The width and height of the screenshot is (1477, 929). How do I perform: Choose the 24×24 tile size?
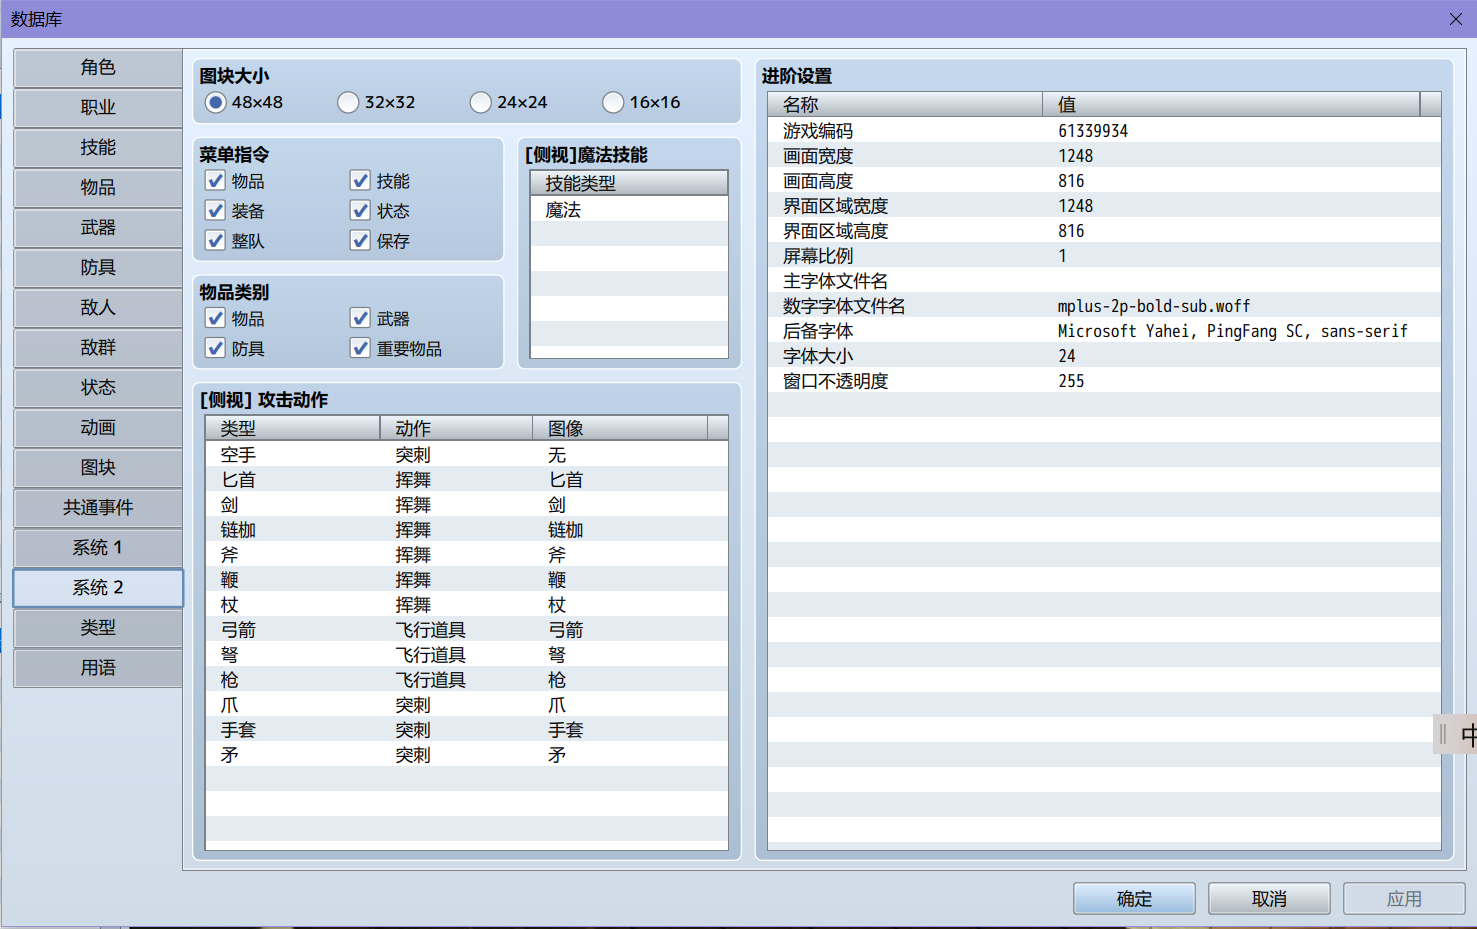[x=481, y=102]
